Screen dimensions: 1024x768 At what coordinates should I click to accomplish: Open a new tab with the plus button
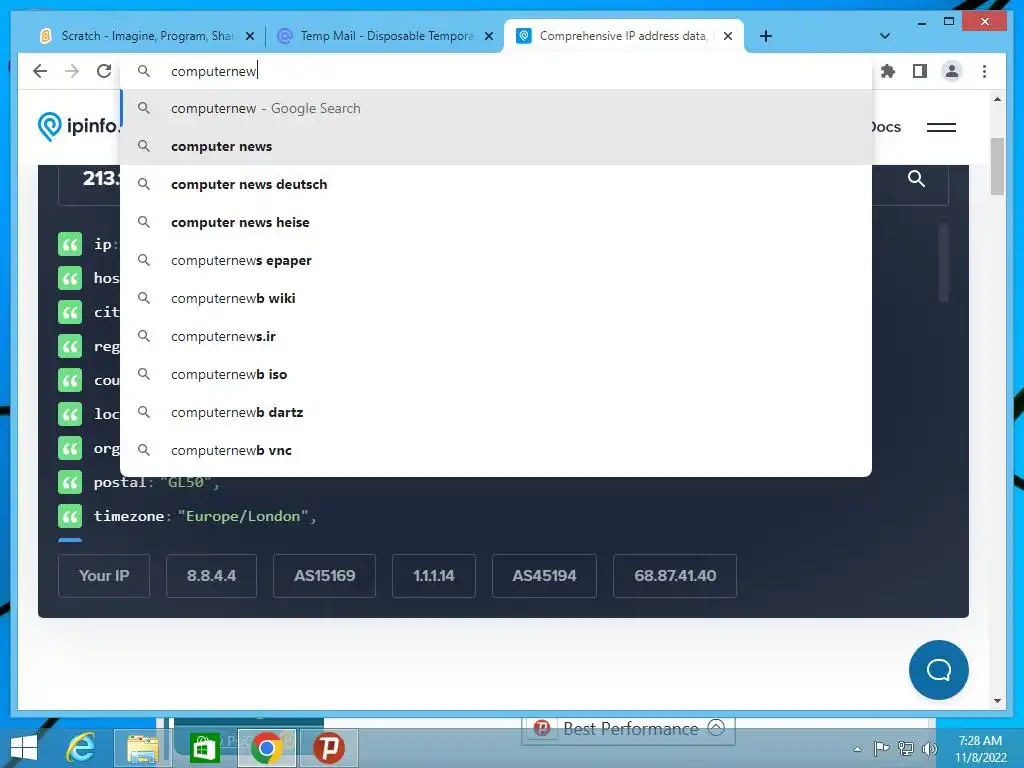pyautogui.click(x=766, y=36)
